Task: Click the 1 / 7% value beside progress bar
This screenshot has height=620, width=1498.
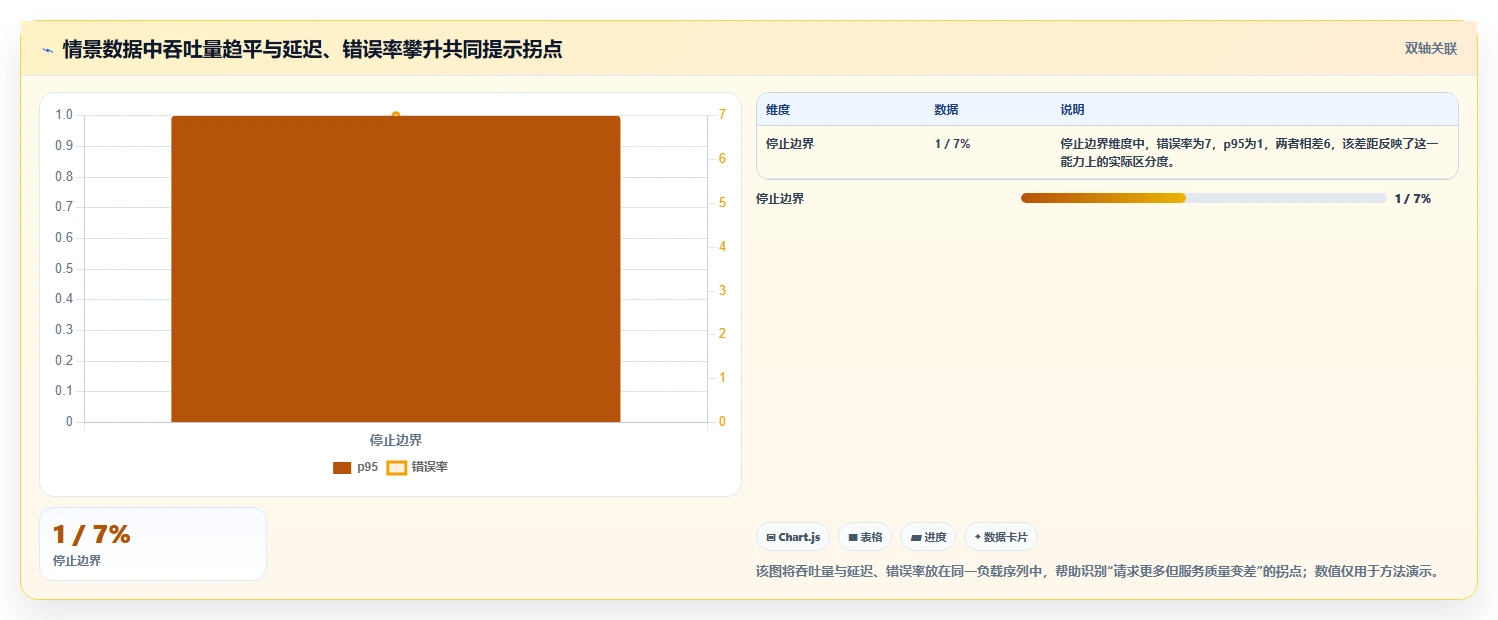Action: click(1412, 199)
